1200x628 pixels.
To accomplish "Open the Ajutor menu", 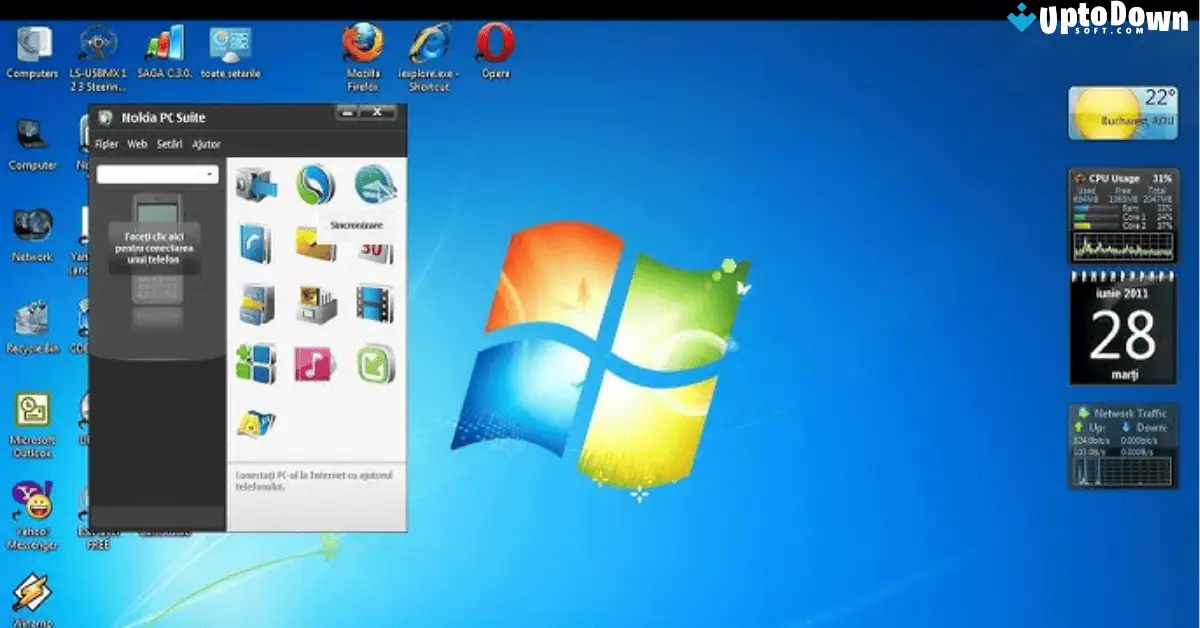I will (x=206, y=144).
